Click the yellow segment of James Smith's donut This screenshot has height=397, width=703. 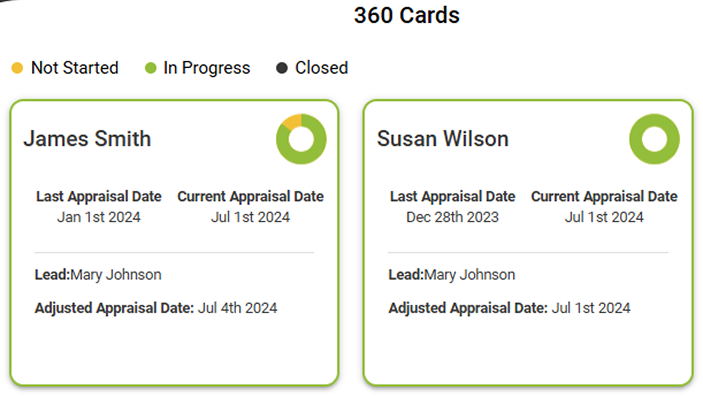tap(293, 121)
